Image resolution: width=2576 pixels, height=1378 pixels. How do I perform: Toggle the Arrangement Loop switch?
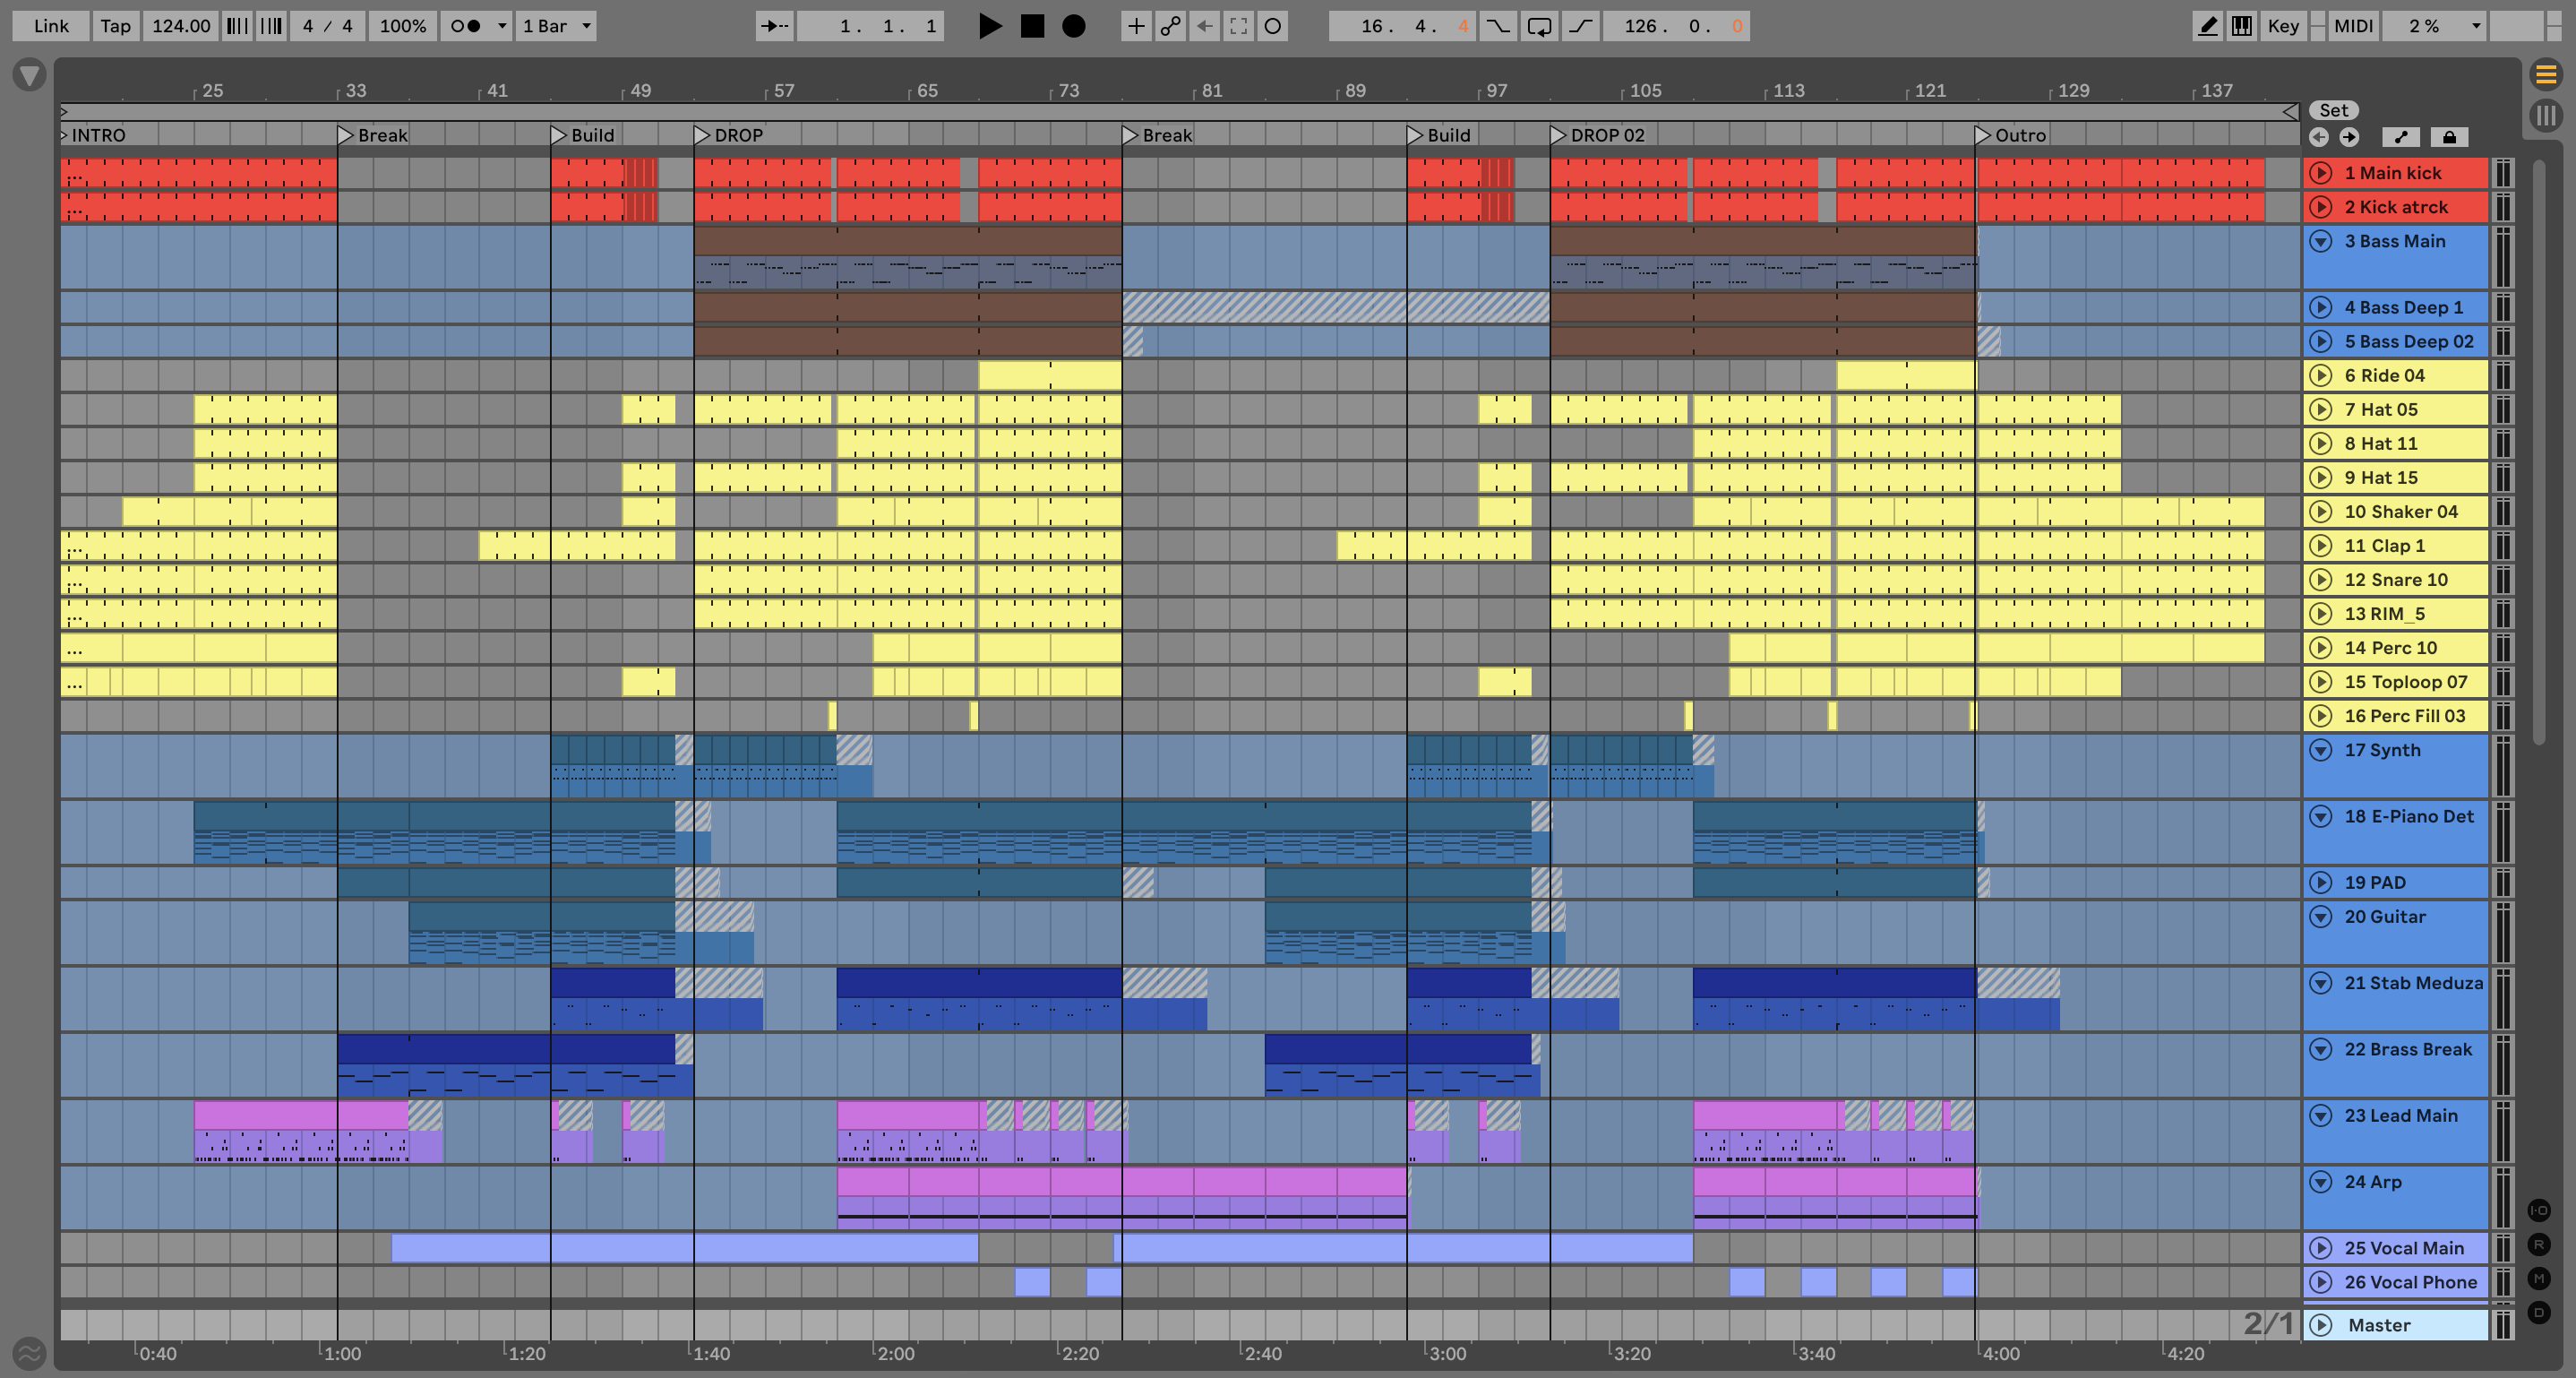tap(1539, 26)
